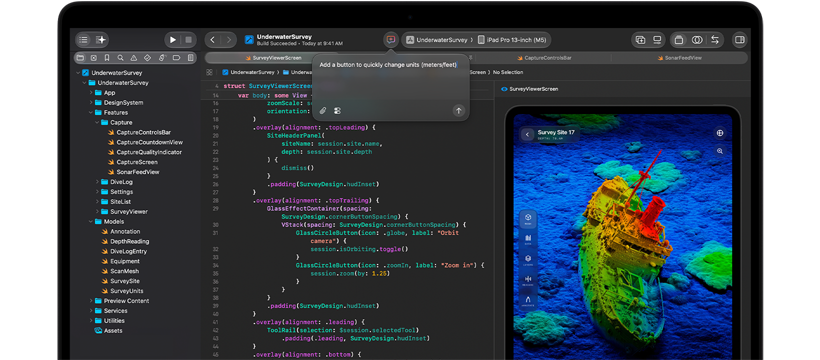Show the Bookmark navigator icon

coord(107,58)
